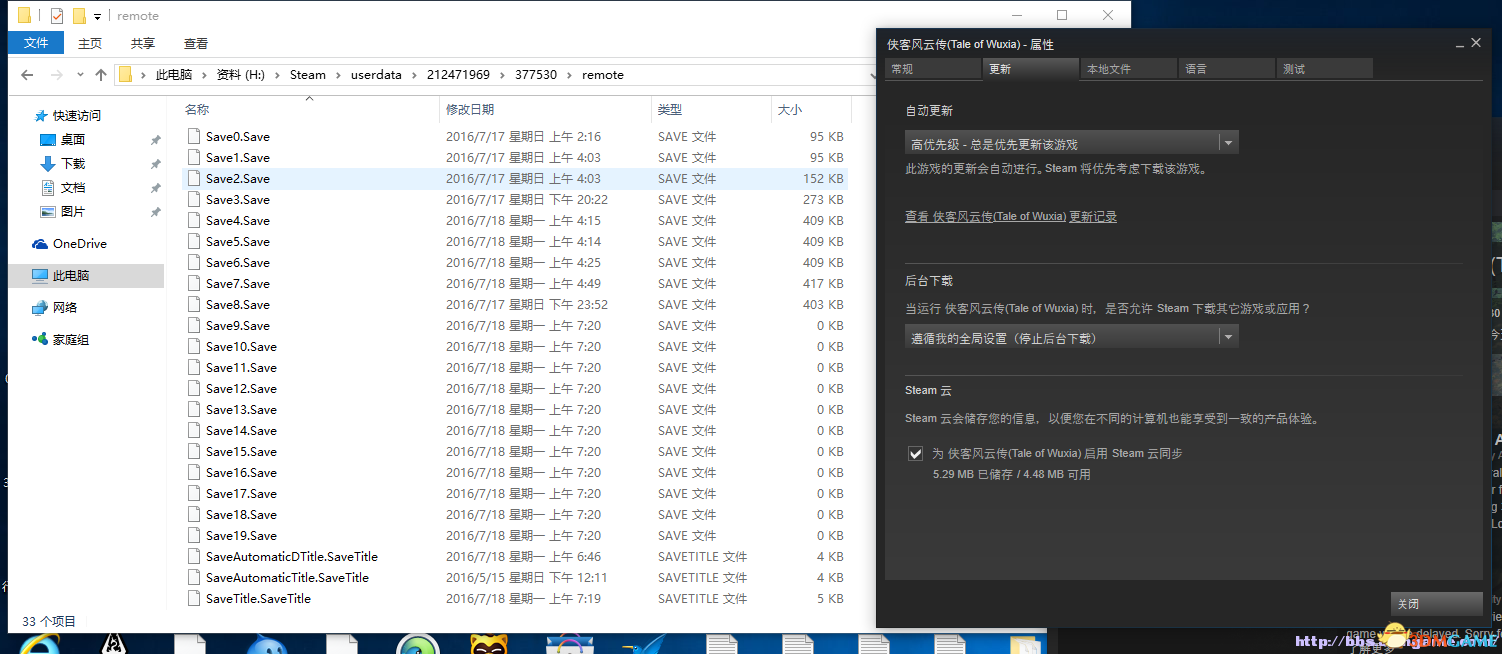
Task: Open the 遵循我的全局设置 background download dropdown
Action: 1071,338
